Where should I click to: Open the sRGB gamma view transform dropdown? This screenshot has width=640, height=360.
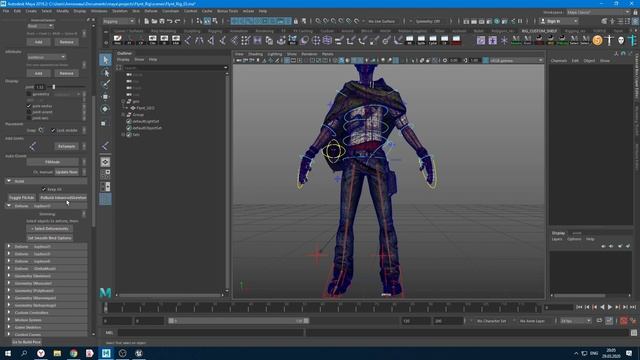point(516,60)
